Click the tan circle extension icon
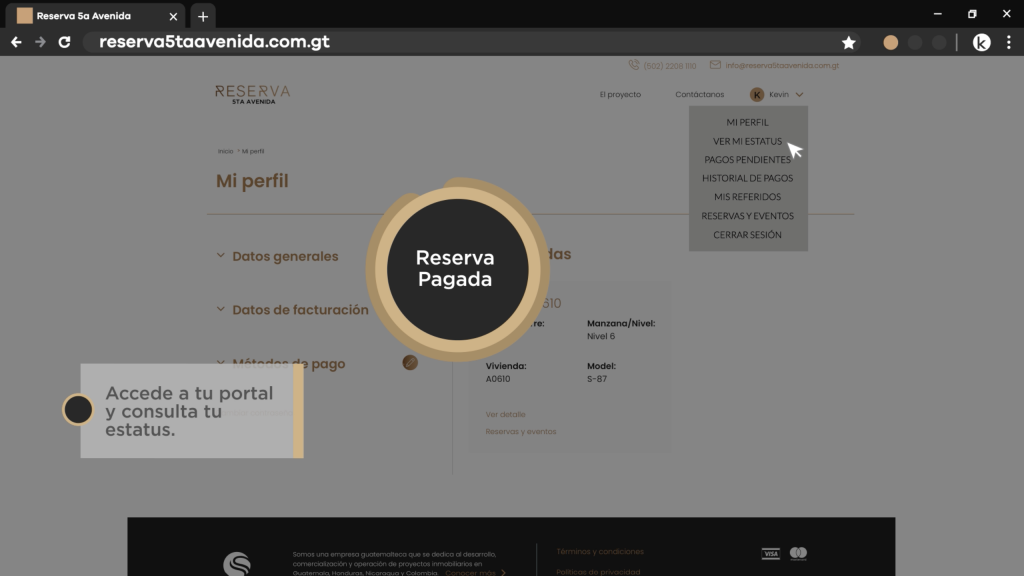The height and width of the screenshot is (576, 1024). pos(890,42)
